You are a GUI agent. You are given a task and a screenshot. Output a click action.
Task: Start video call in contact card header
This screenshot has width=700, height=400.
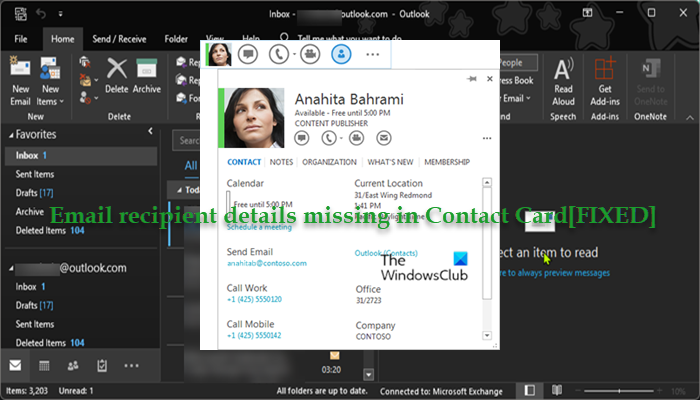point(356,138)
